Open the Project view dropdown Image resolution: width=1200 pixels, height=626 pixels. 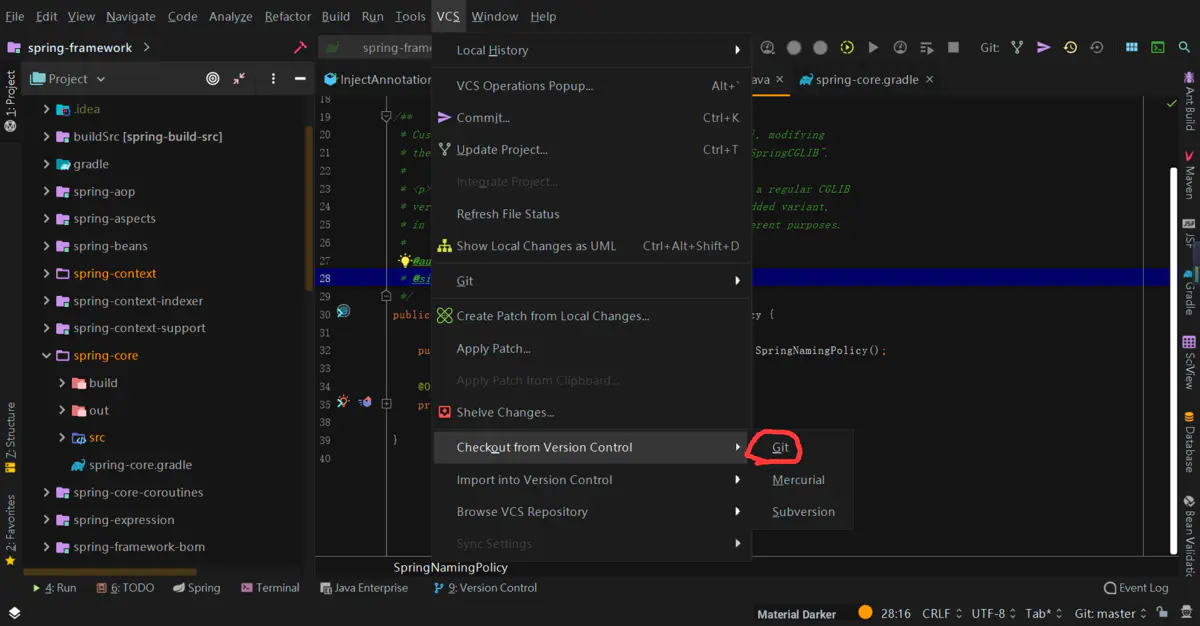(x=68, y=79)
